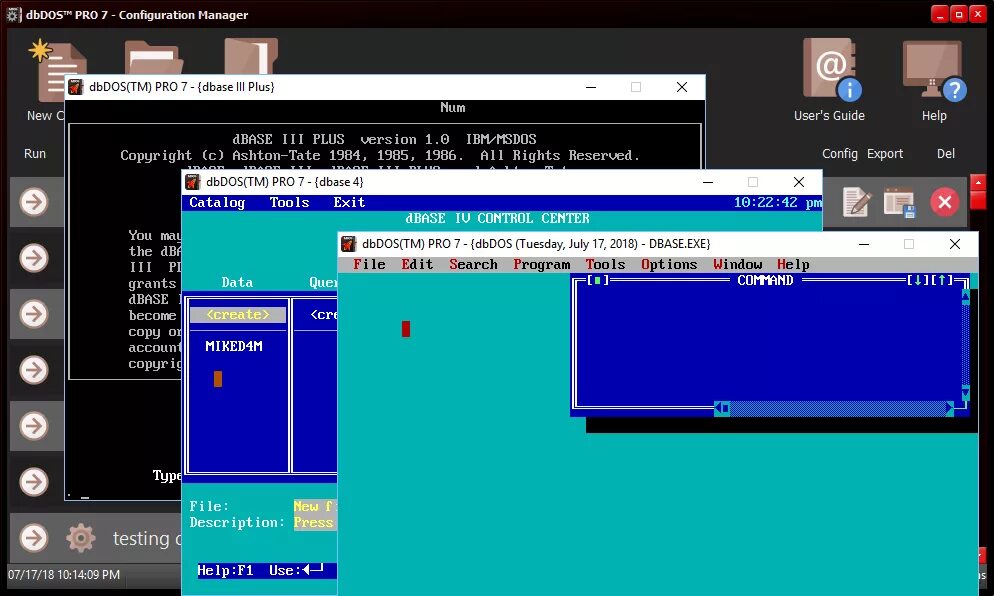The width and height of the screenshot is (994, 596).
Task: Open the Window menu in DBASE.EXE
Action: (x=738, y=264)
